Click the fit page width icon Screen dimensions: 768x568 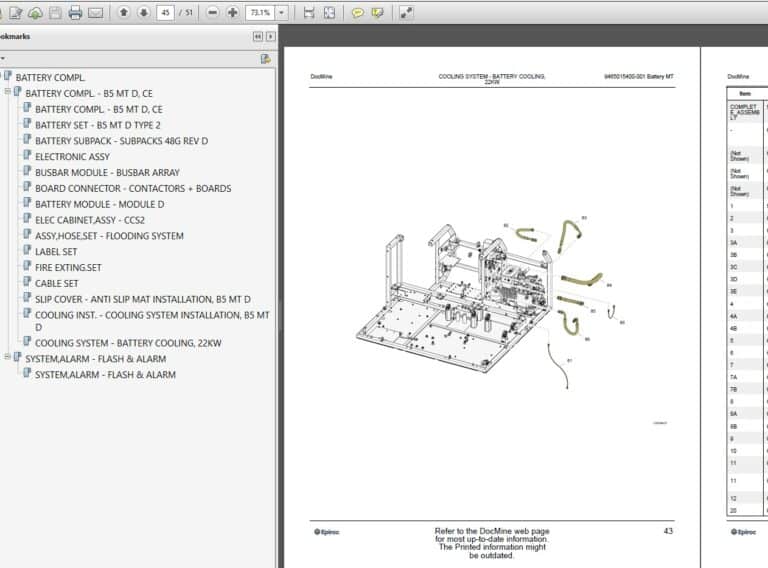[x=308, y=13]
